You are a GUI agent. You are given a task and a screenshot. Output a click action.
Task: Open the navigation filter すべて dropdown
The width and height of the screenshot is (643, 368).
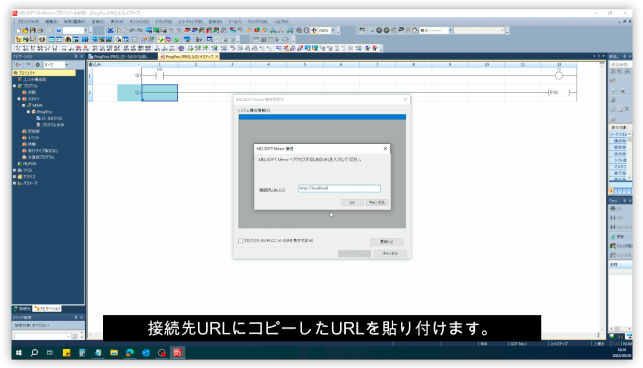click(x=66, y=65)
